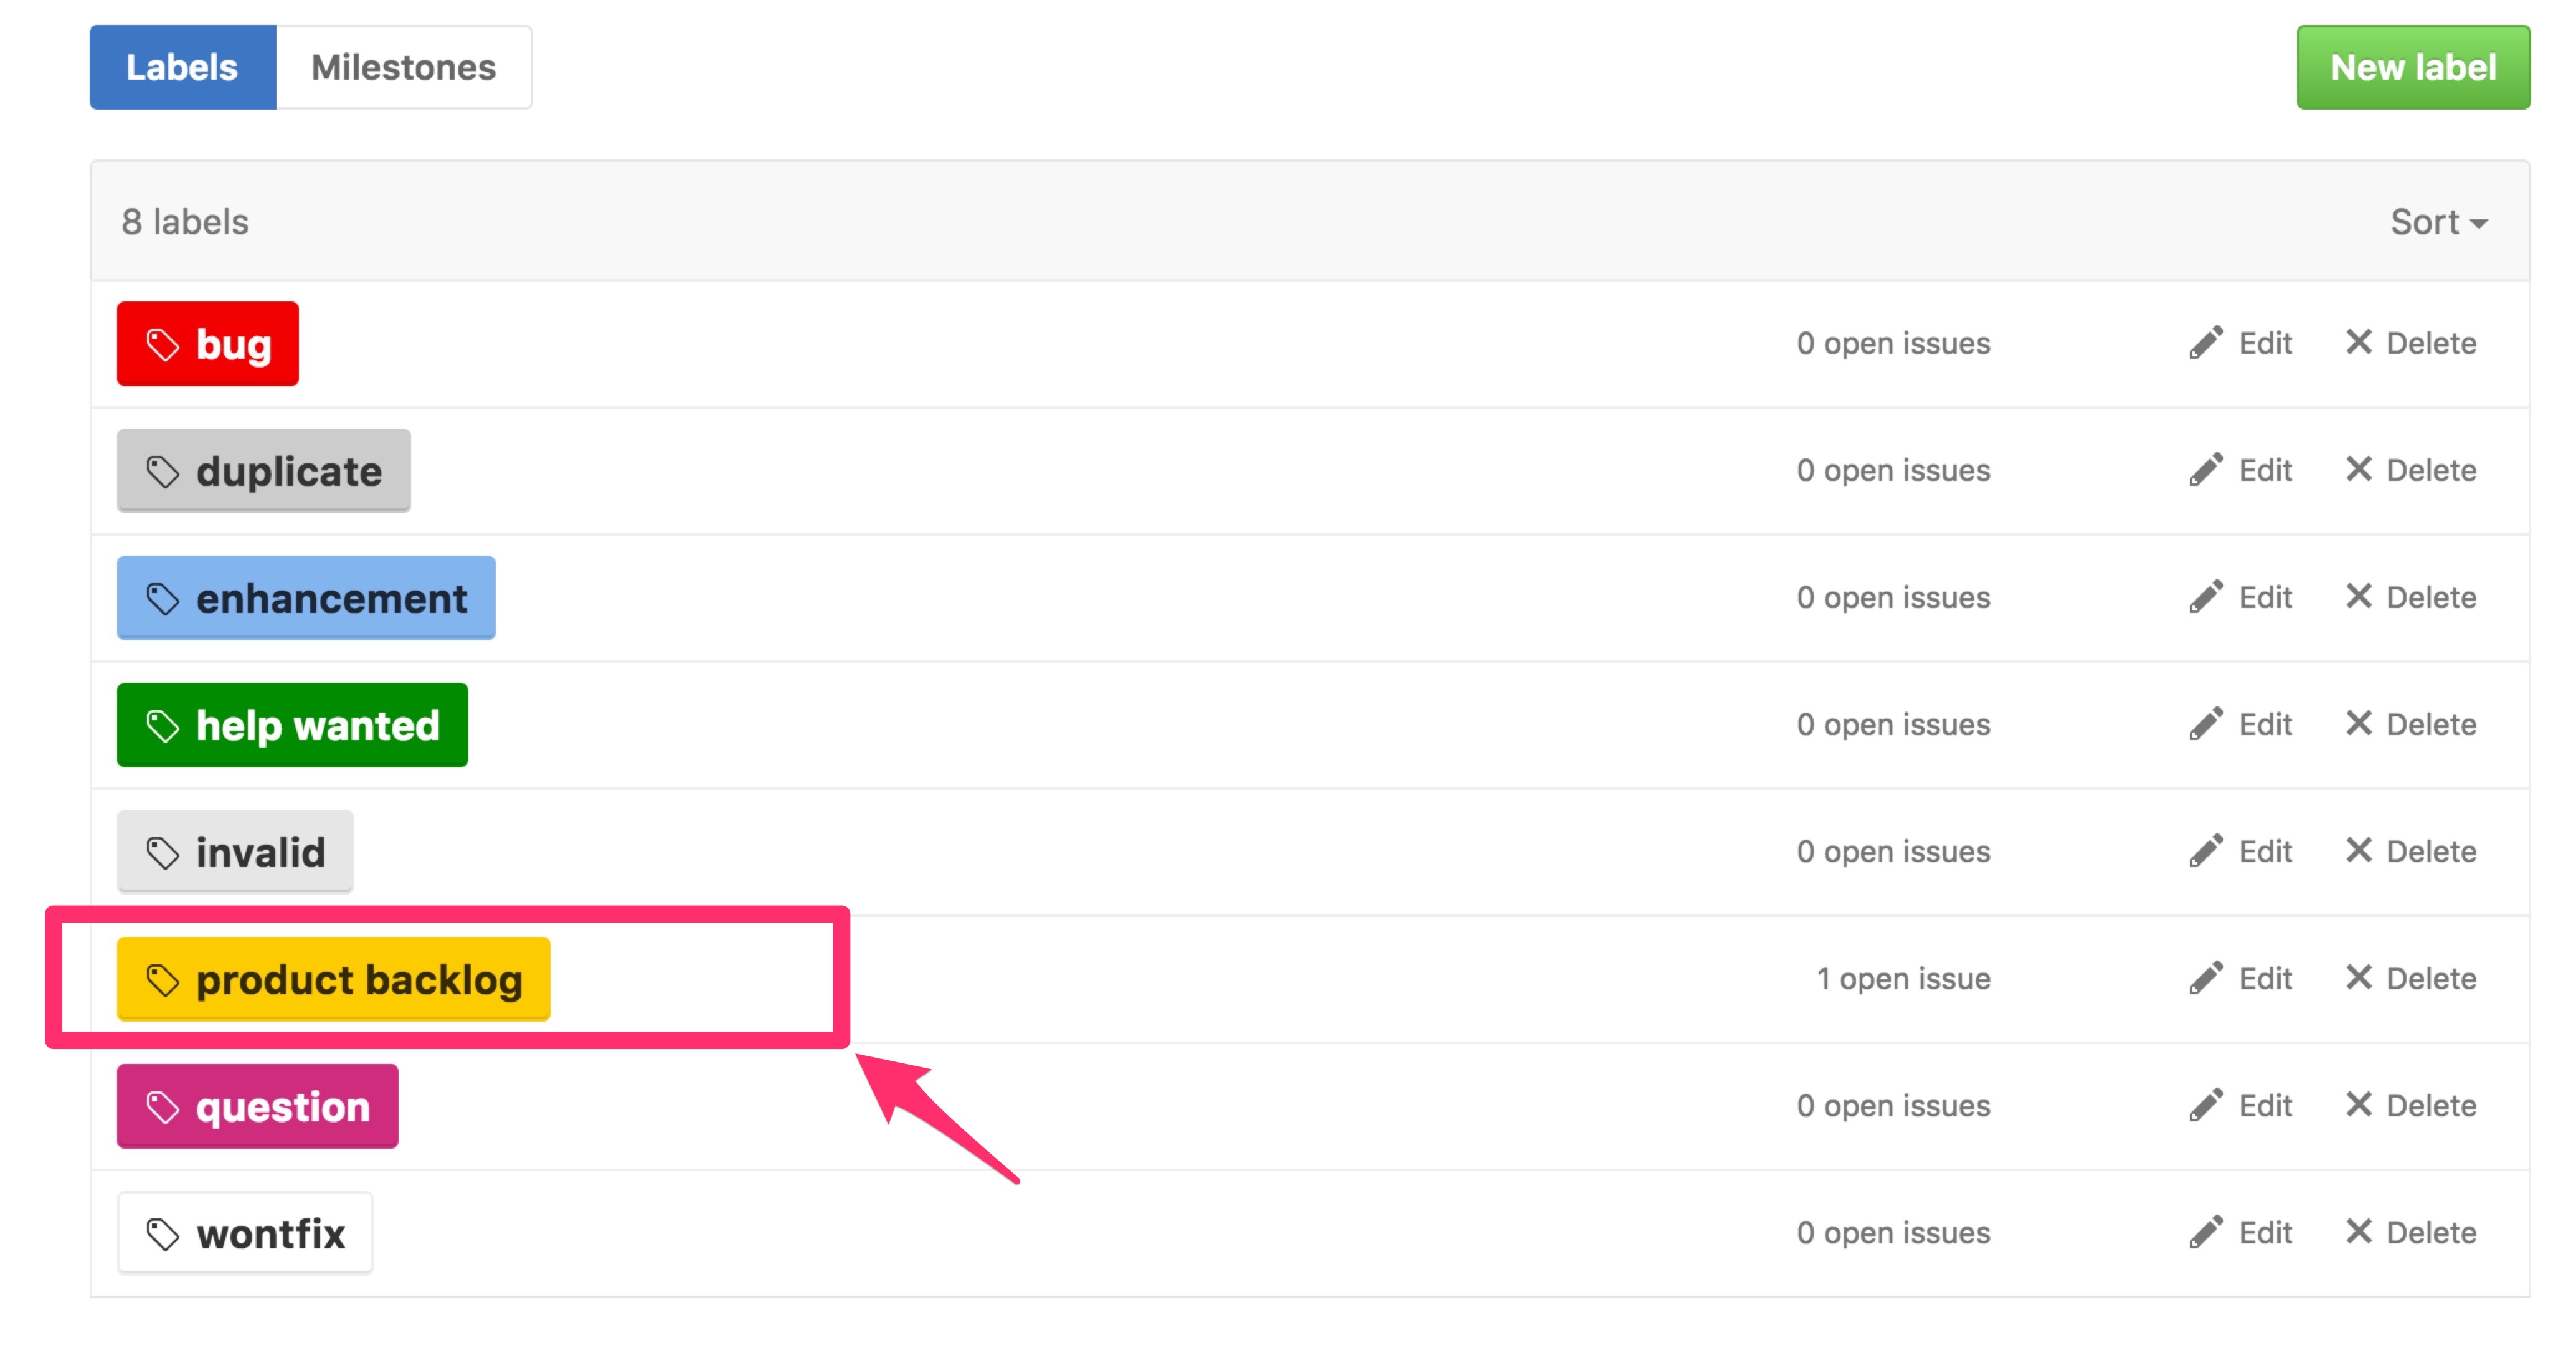The width and height of the screenshot is (2576, 1353).
Task: Select the help wanted label badge
Action: coord(292,725)
